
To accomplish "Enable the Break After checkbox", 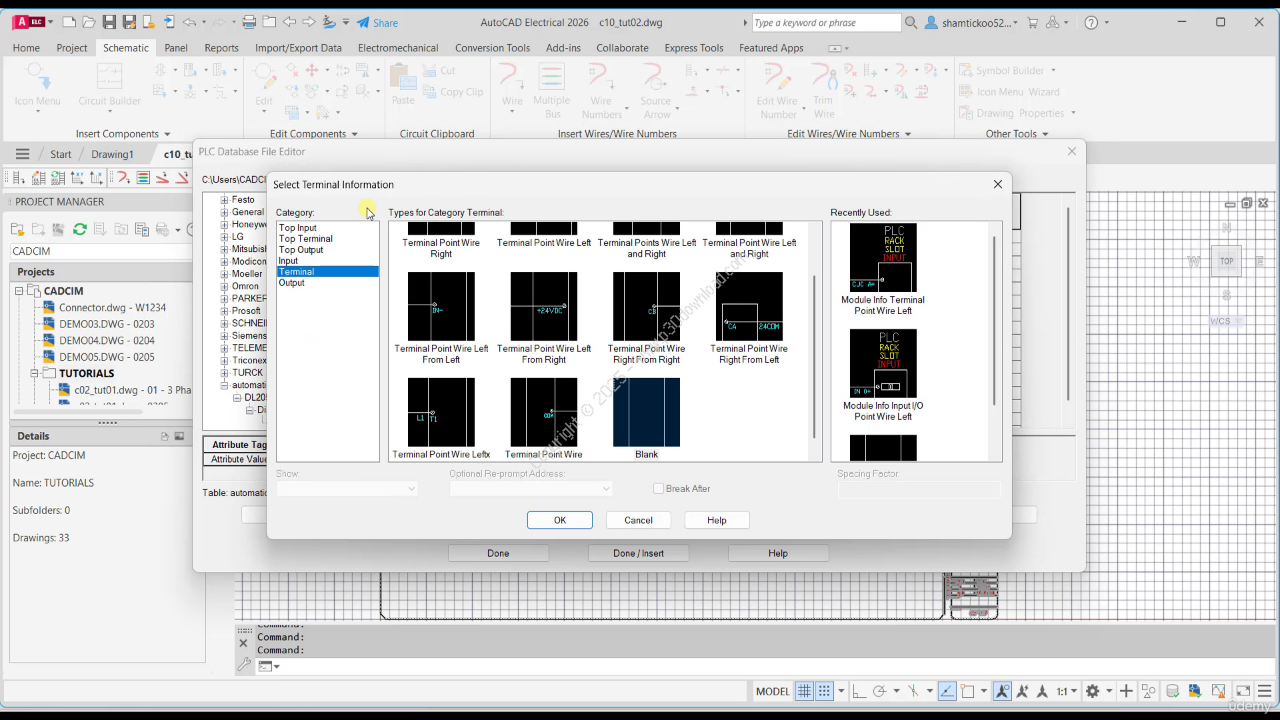I will pyautogui.click(x=658, y=489).
